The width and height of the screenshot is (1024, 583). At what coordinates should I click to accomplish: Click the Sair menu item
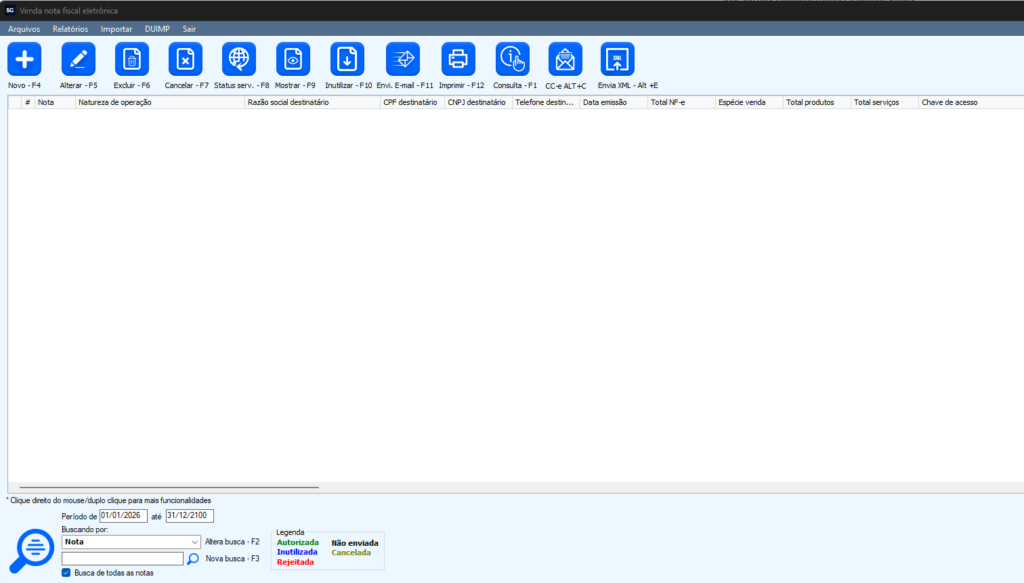point(189,29)
